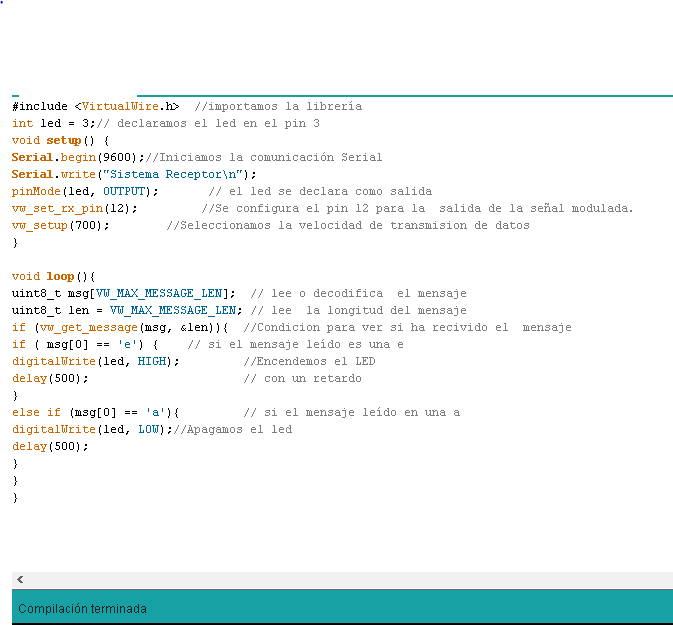
Task: Click the 'uint8_t msg[VW_MAX_MESSAGE_LEN];' line
Action: 124,294
